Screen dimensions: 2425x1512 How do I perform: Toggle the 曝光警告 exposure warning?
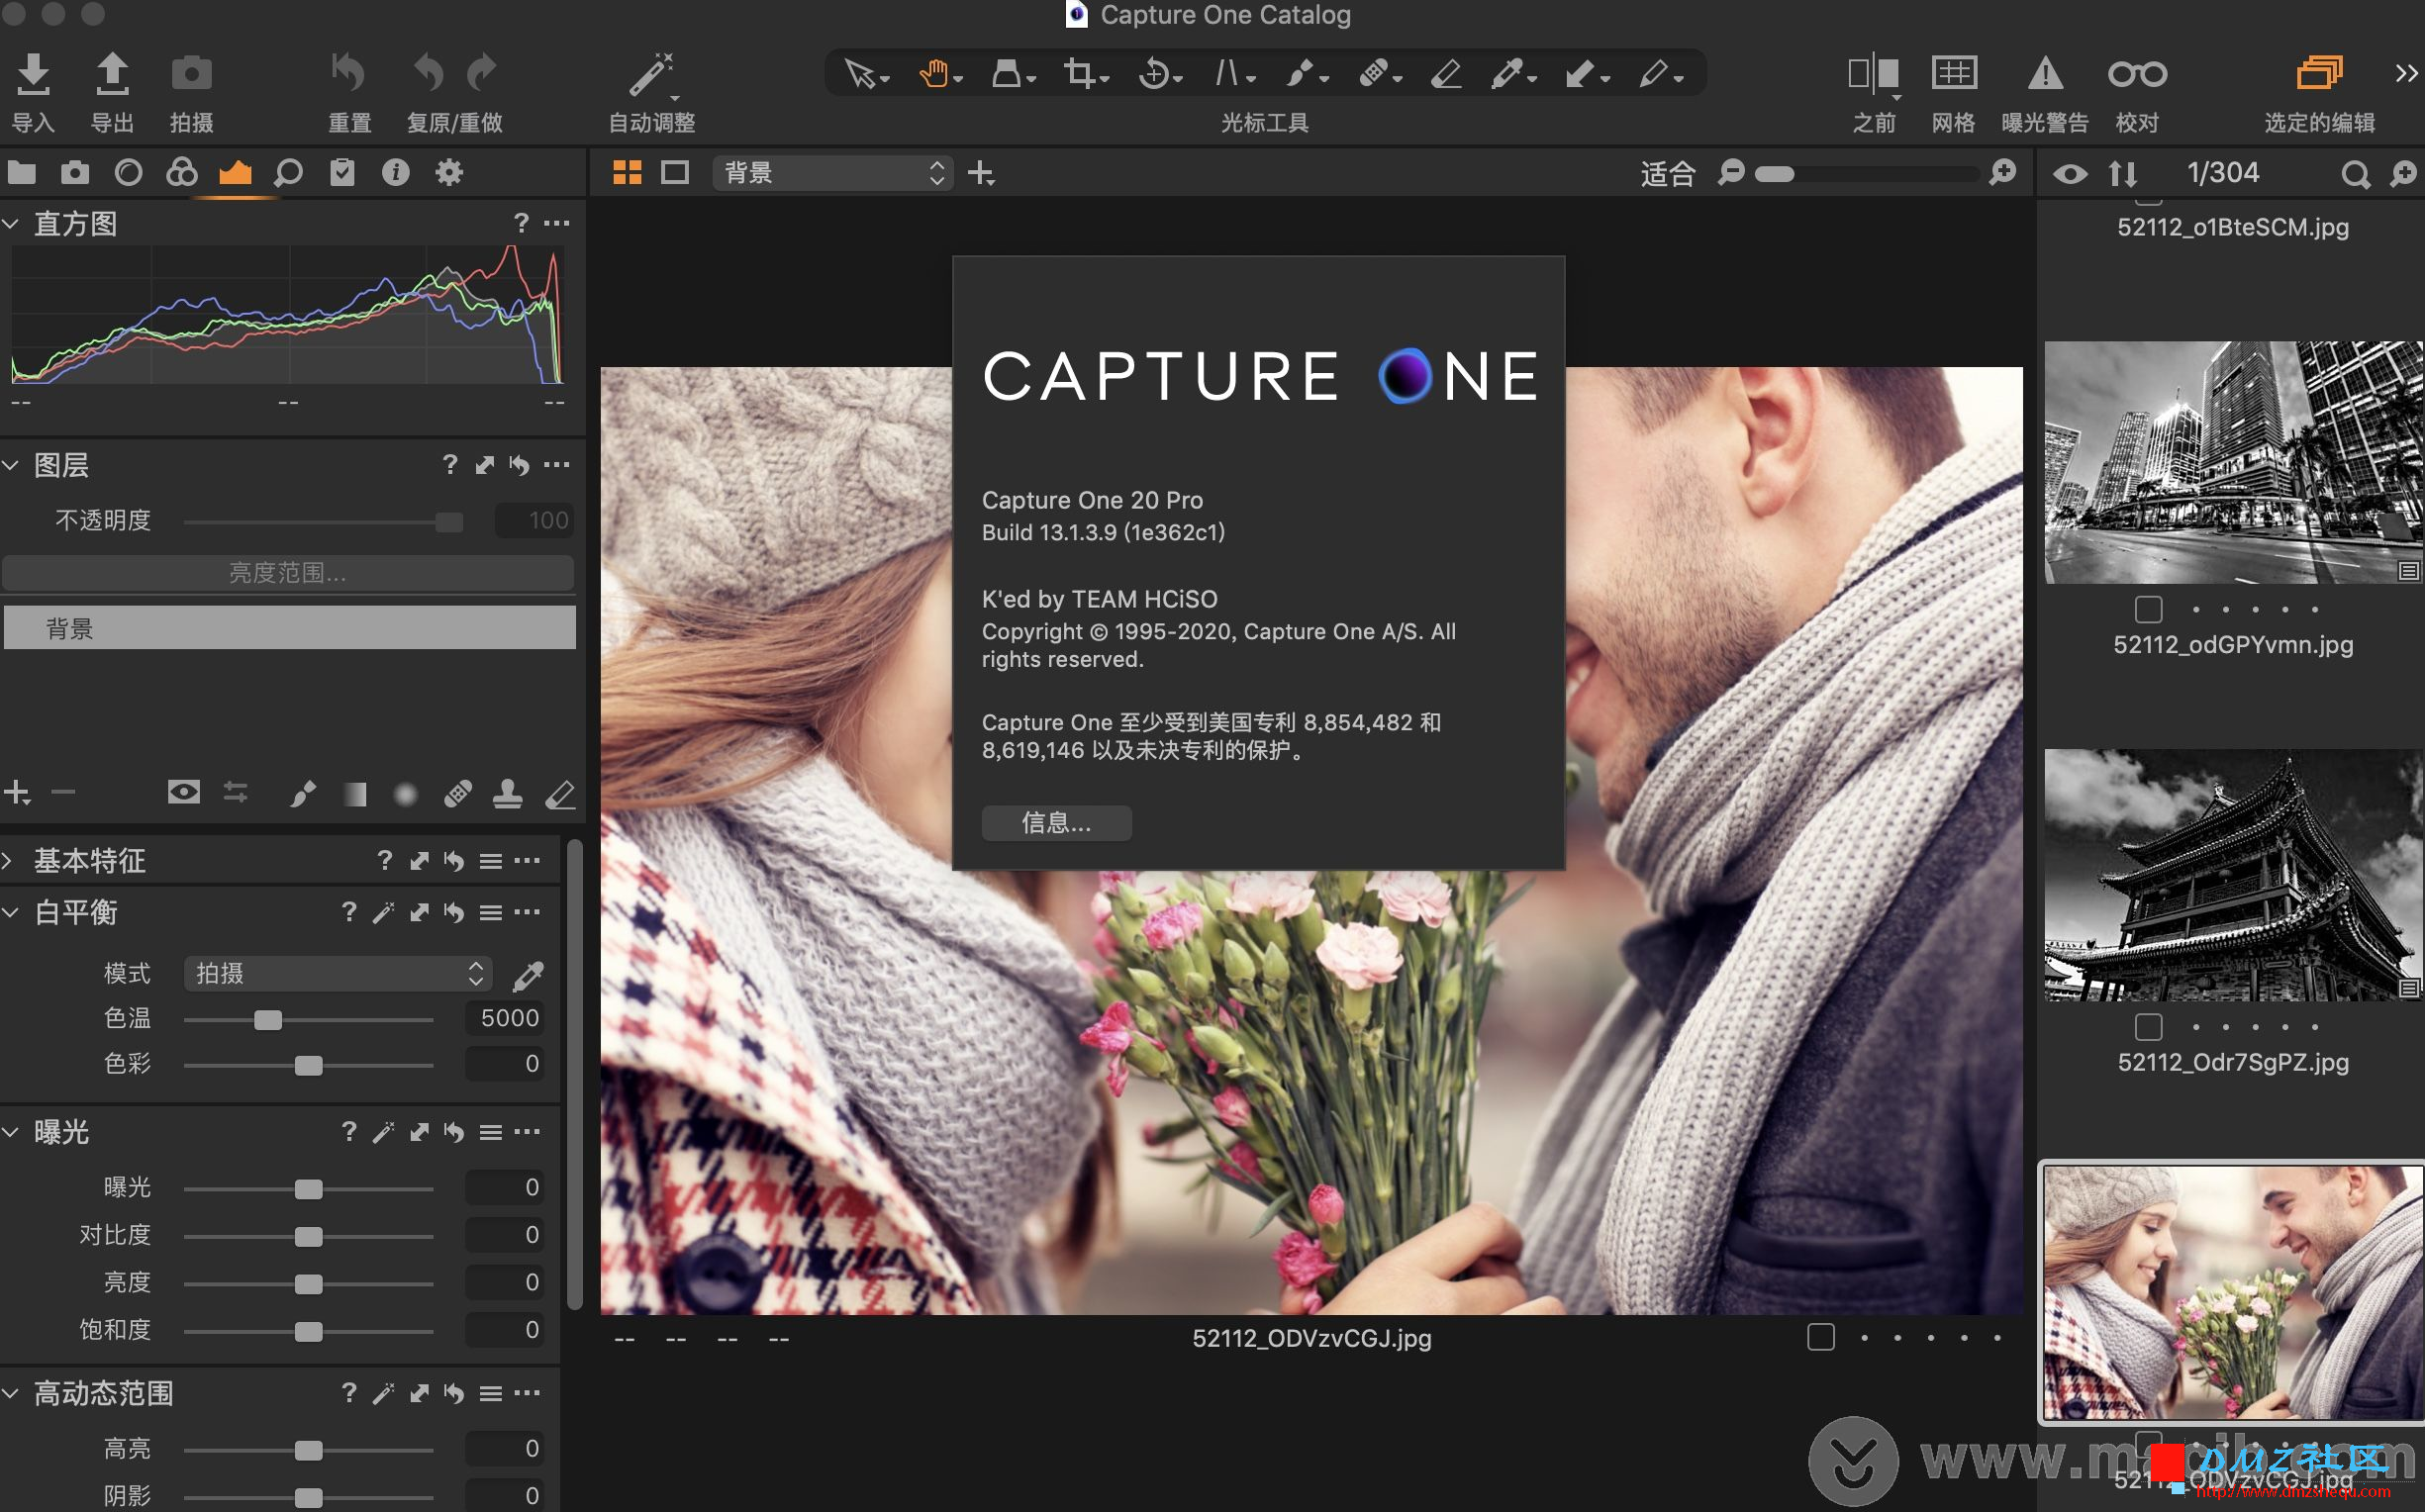[2045, 73]
